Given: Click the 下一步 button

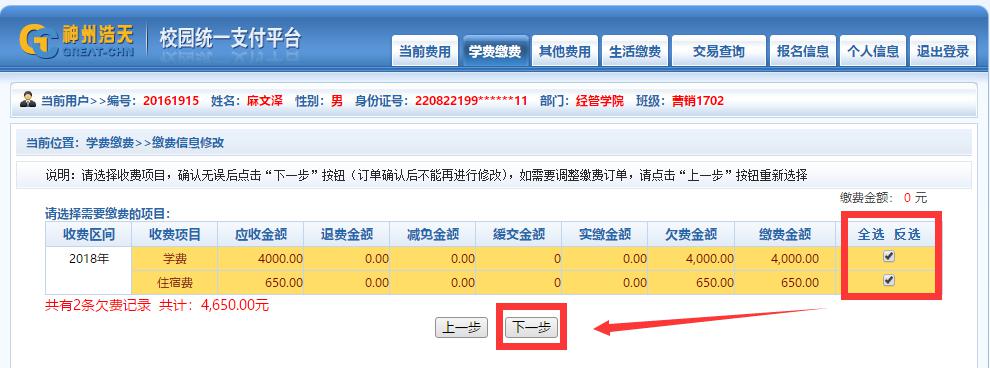Looking at the screenshot, I should point(532,328).
